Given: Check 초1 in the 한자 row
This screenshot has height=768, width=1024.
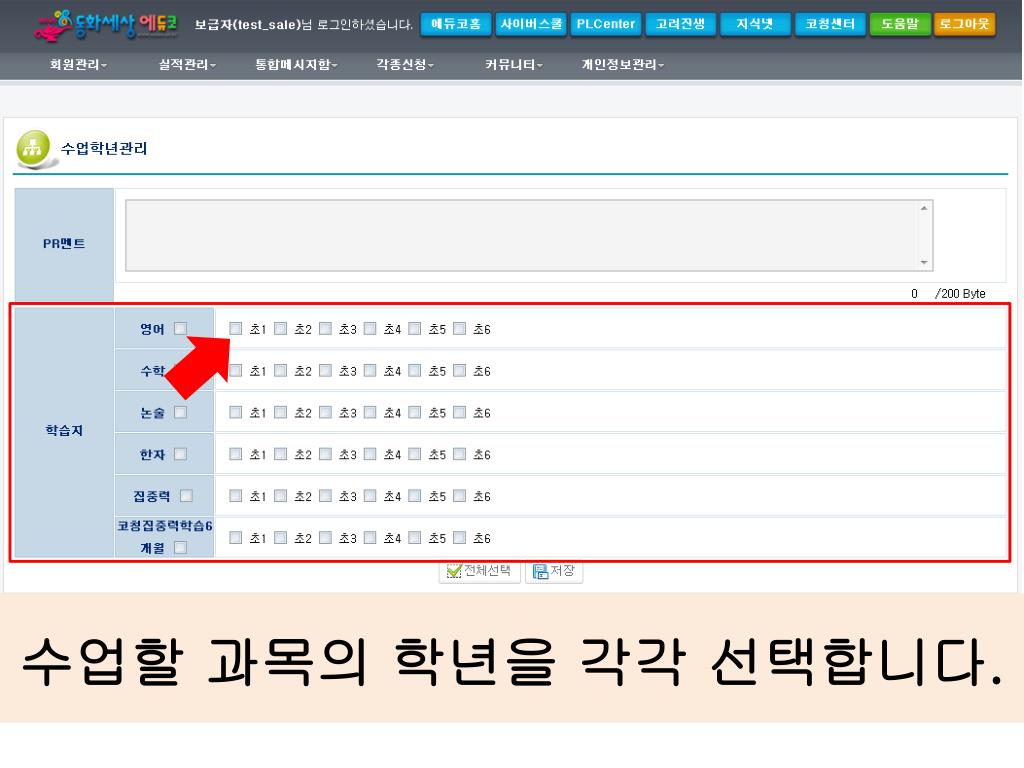Looking at the screenshot, I should (236, 454).
